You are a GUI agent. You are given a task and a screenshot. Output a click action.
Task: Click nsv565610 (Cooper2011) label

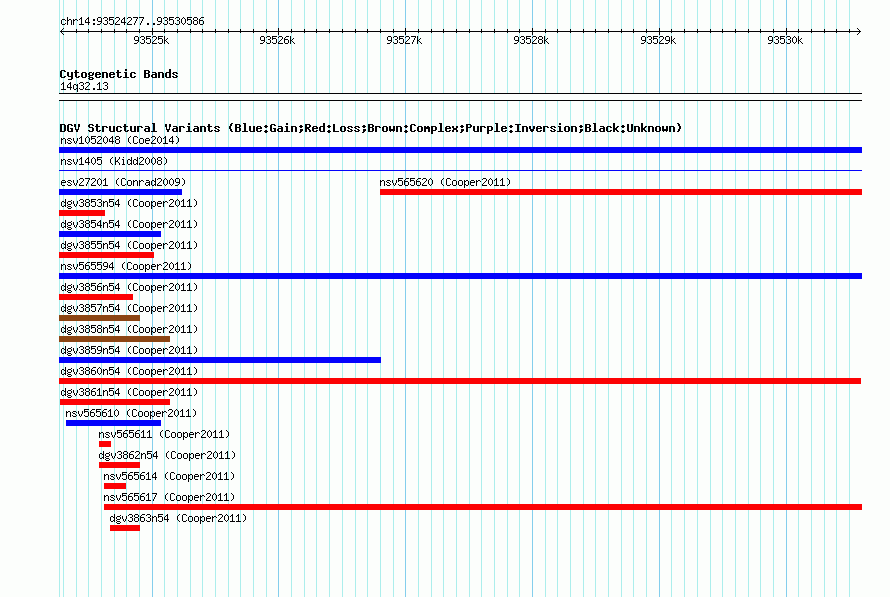pos(131,413)
